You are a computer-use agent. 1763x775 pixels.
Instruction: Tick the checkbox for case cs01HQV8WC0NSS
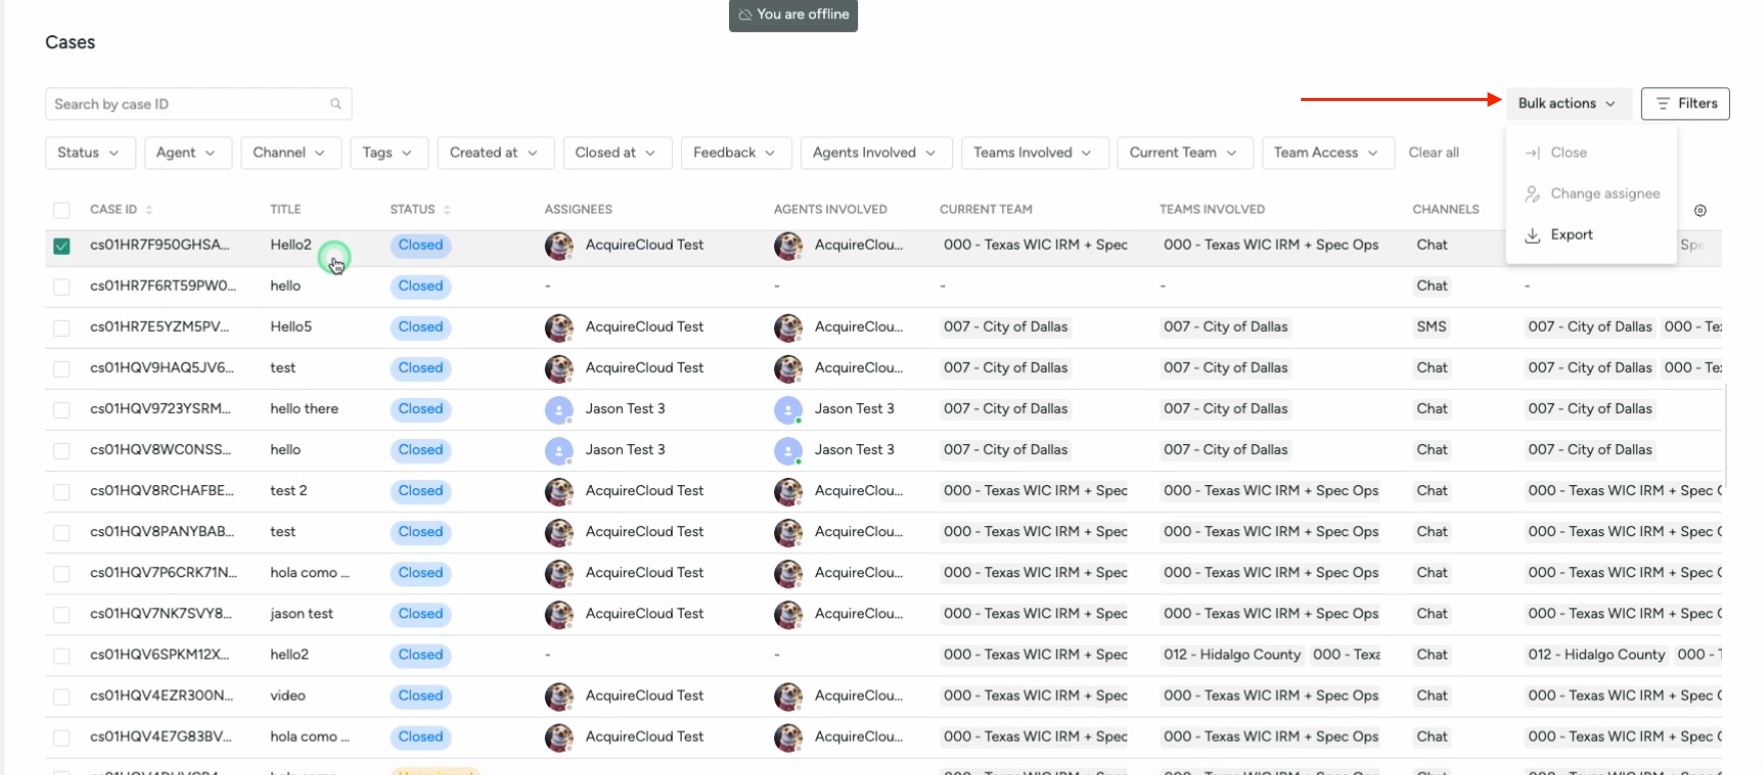(62, 451)
